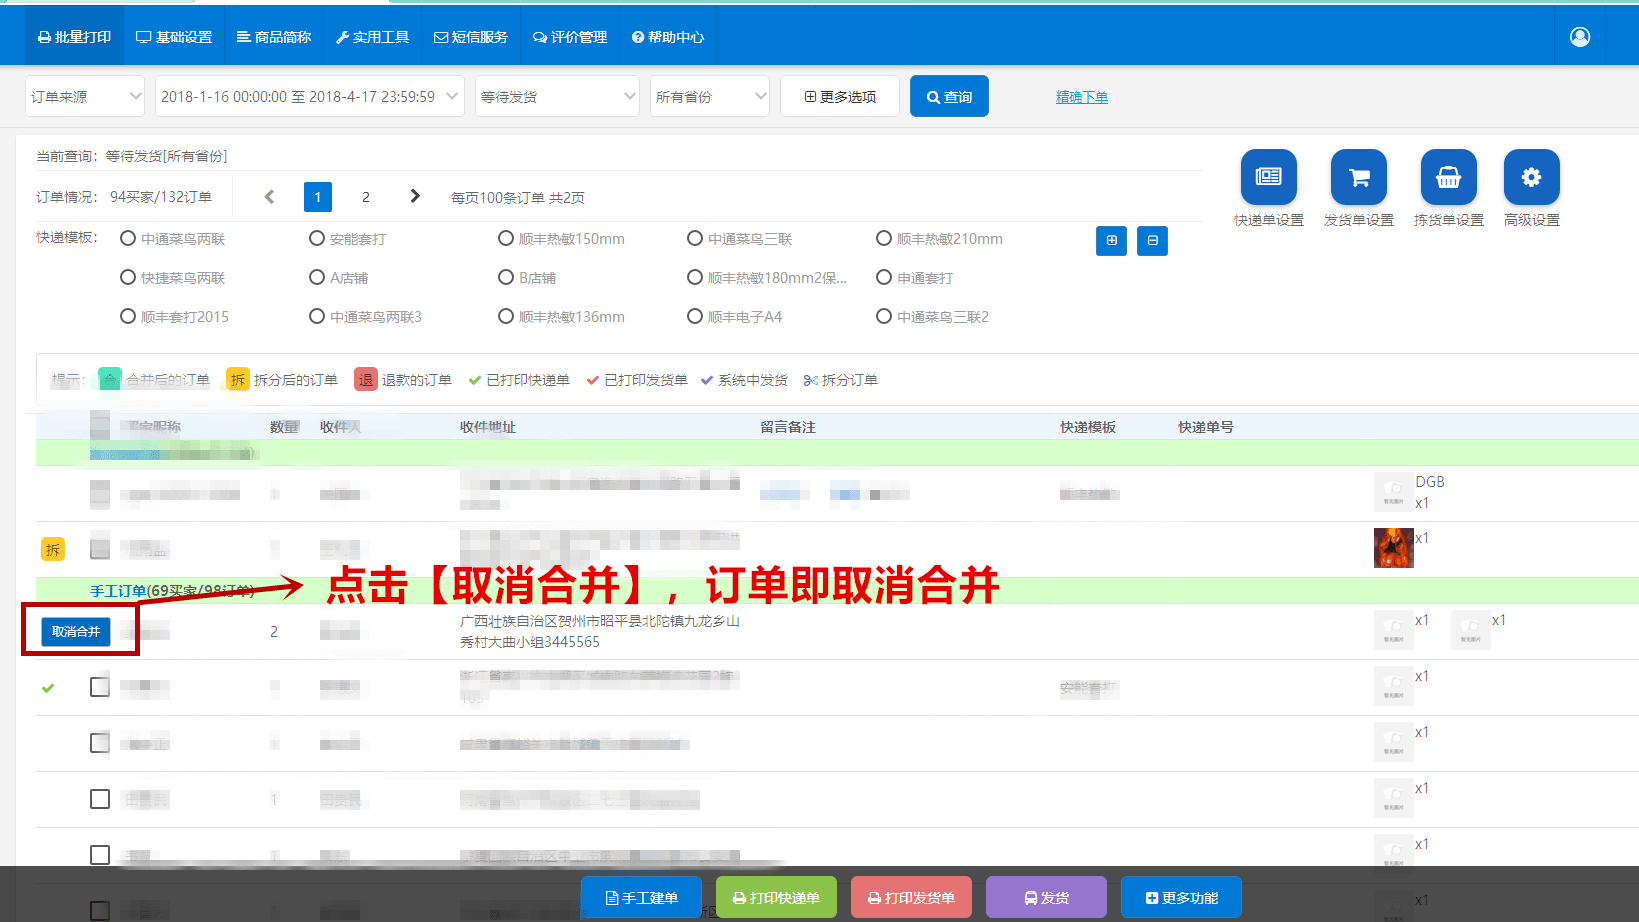Switch to the 短信服务 menu
This screenshot has height=922, width=1639.
(x=470, y=36)
